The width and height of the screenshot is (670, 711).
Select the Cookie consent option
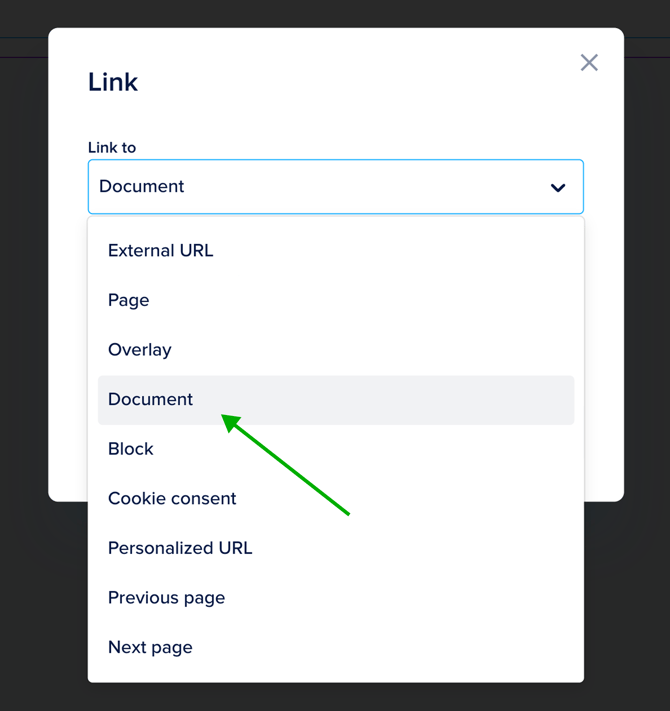172,498
